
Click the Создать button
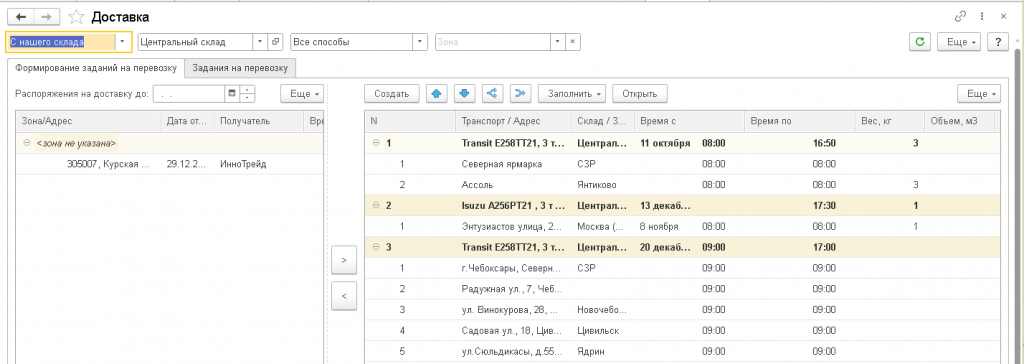392,93
